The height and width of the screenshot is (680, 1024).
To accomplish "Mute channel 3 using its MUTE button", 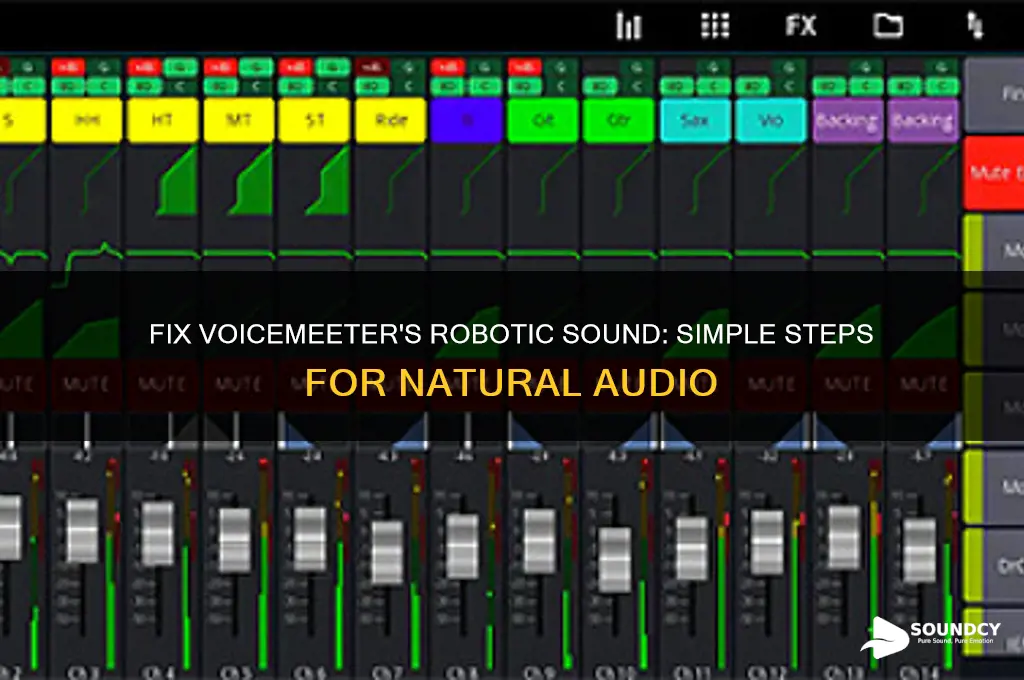I will (87, 384).
